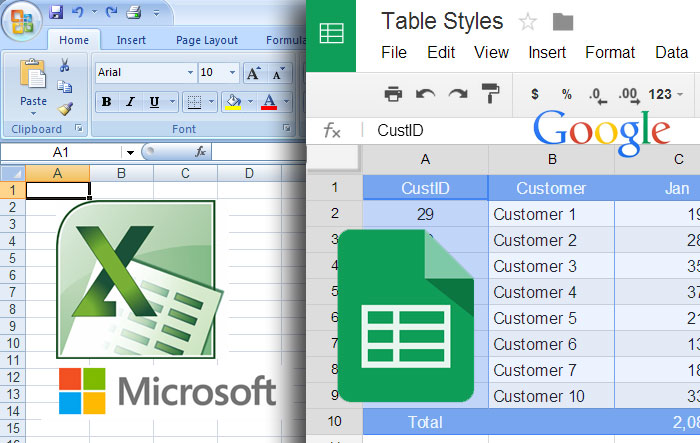Open the fill color dropdown arrow
700x443 pixels.
[x=250, y=102]
